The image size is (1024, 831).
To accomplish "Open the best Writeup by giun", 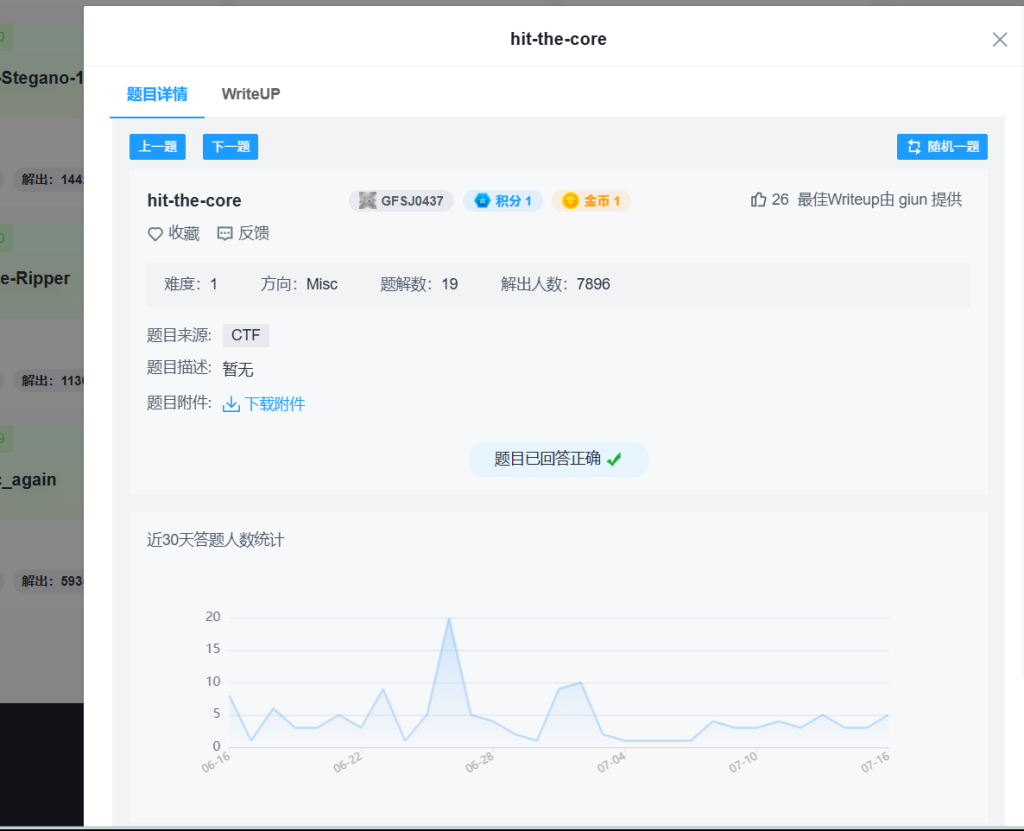I will point(879,200).
